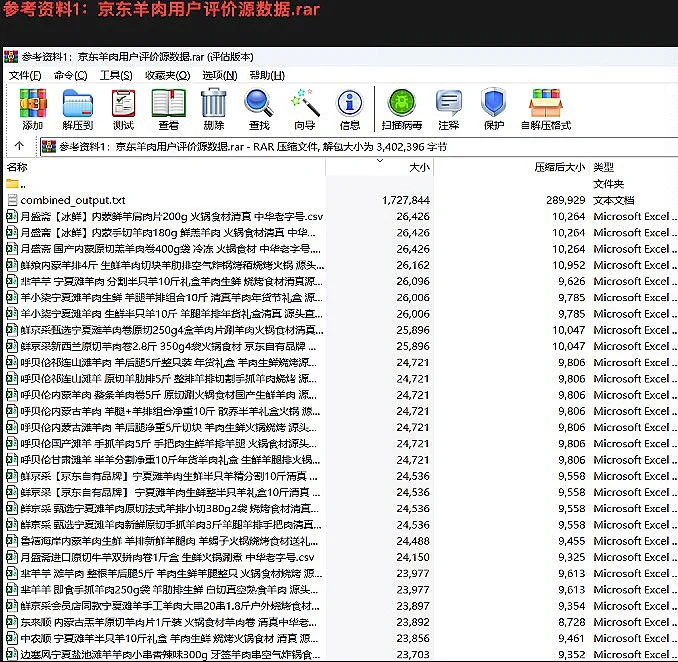Image resolution: width=678 pixels, height=662 pixels.
Task: Open the 收藏夹(O) menu
Action: (x=167, y=76)
